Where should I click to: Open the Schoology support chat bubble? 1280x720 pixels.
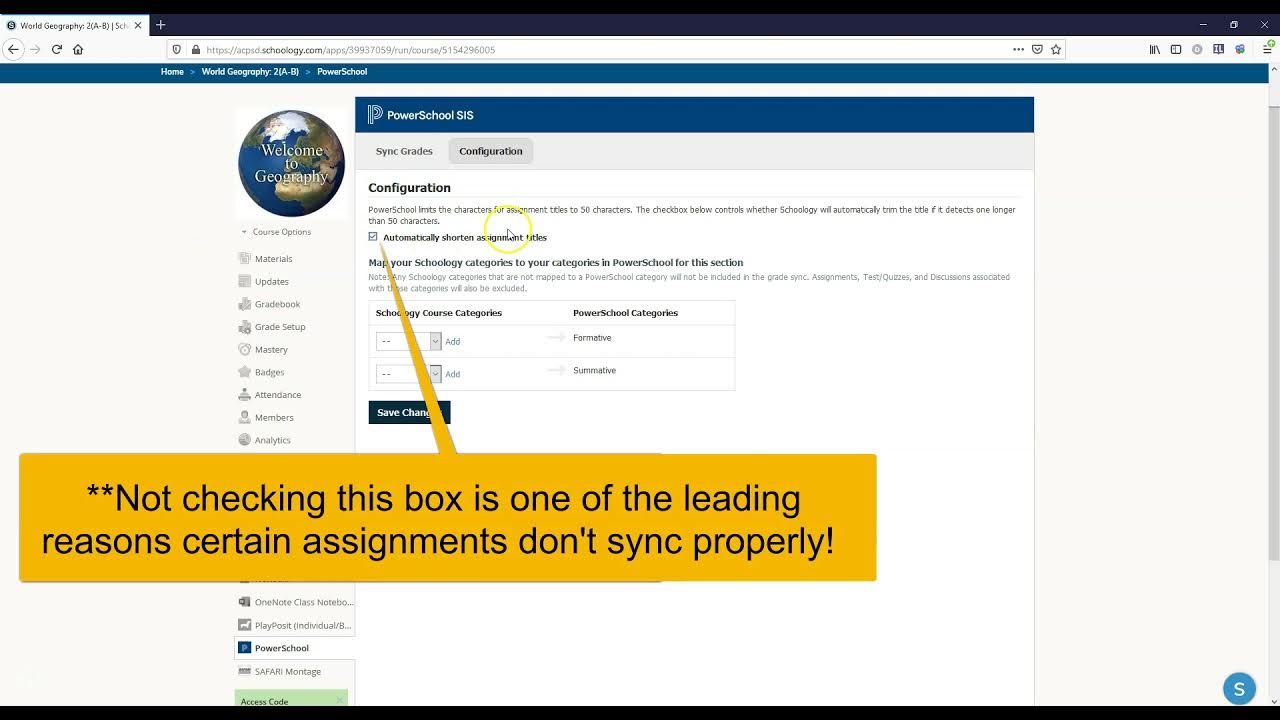coord(1239,689)
